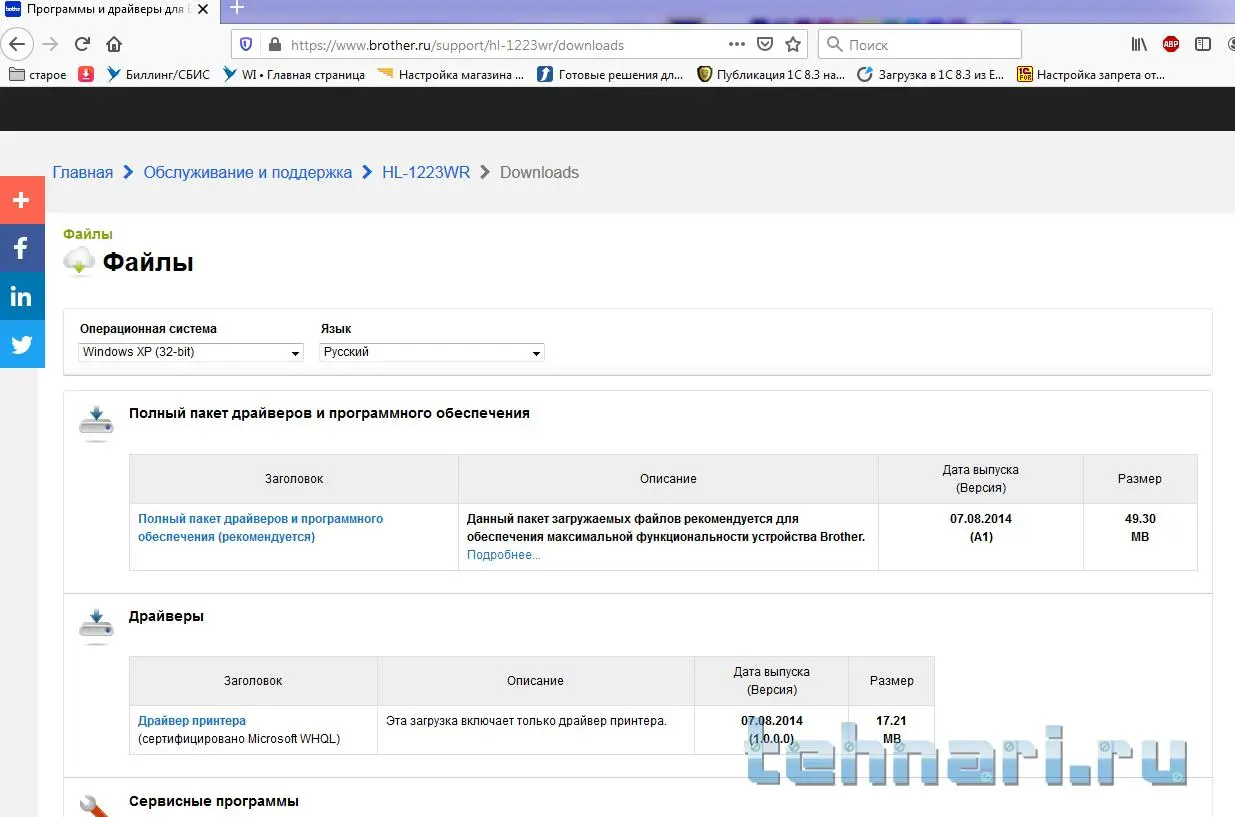The image size is (1235, 817).
Task: Click the tracking protection shield icon
Action: [x=247, y=44]
